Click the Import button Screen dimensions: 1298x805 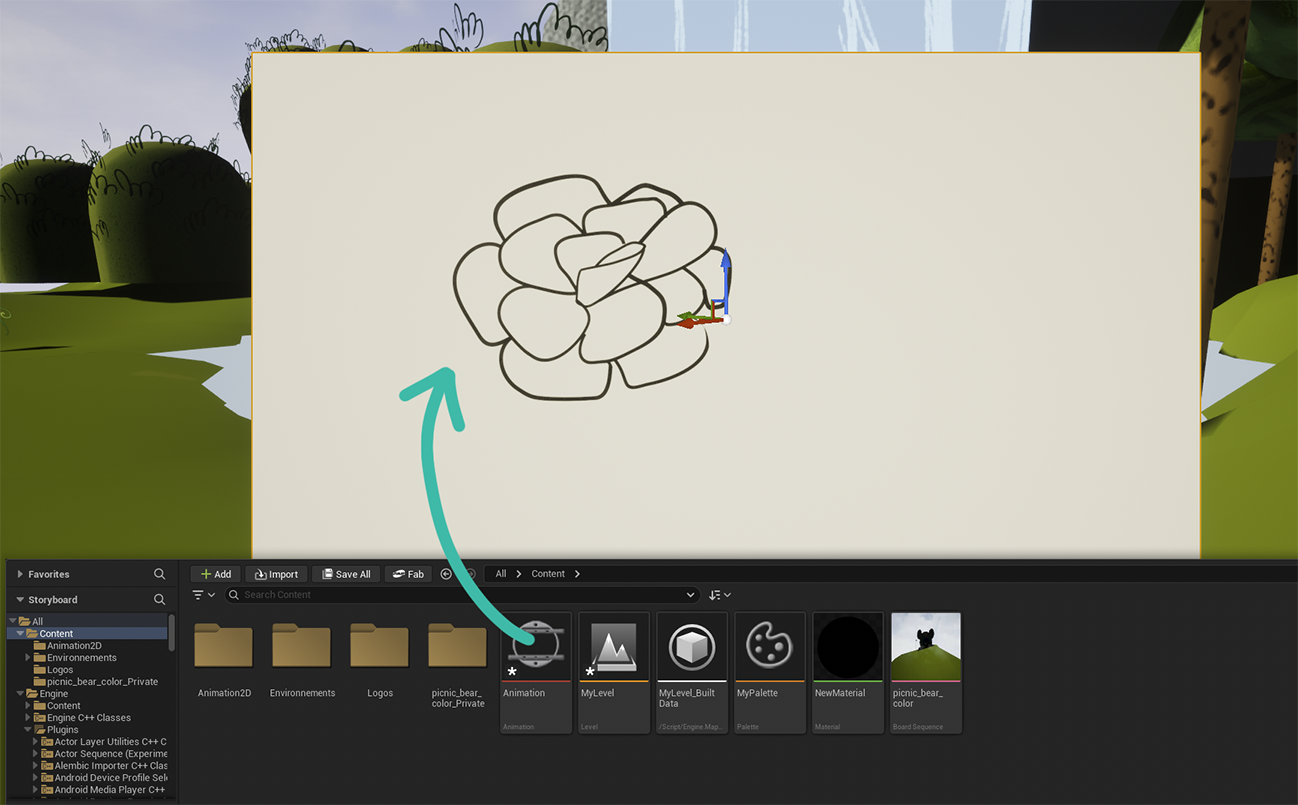coord(276,574)
